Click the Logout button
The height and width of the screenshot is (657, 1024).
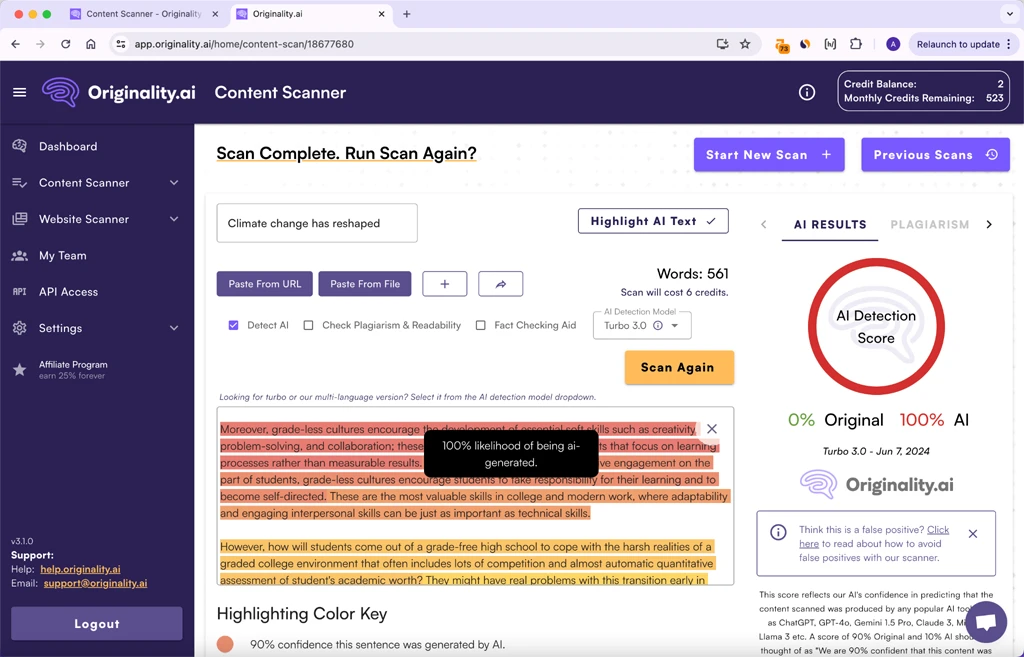(97, 624)
